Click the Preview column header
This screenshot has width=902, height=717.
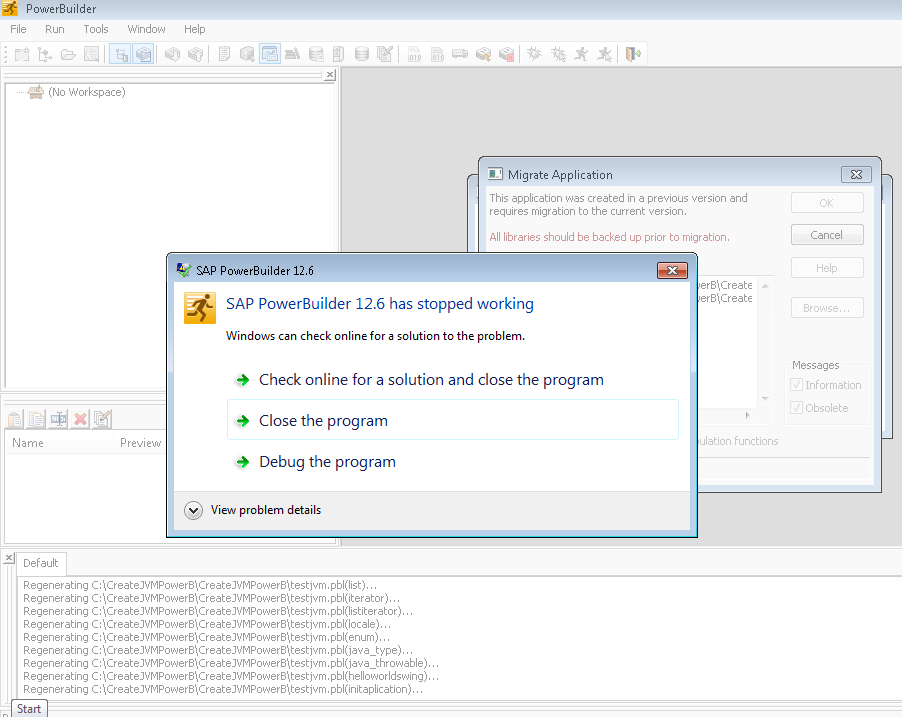point(140,443)
